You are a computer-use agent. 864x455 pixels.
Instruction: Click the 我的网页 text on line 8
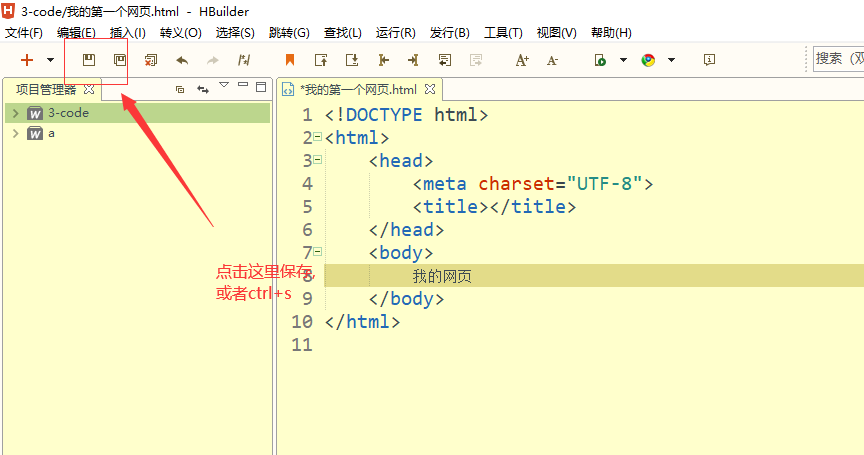(442, 276)
